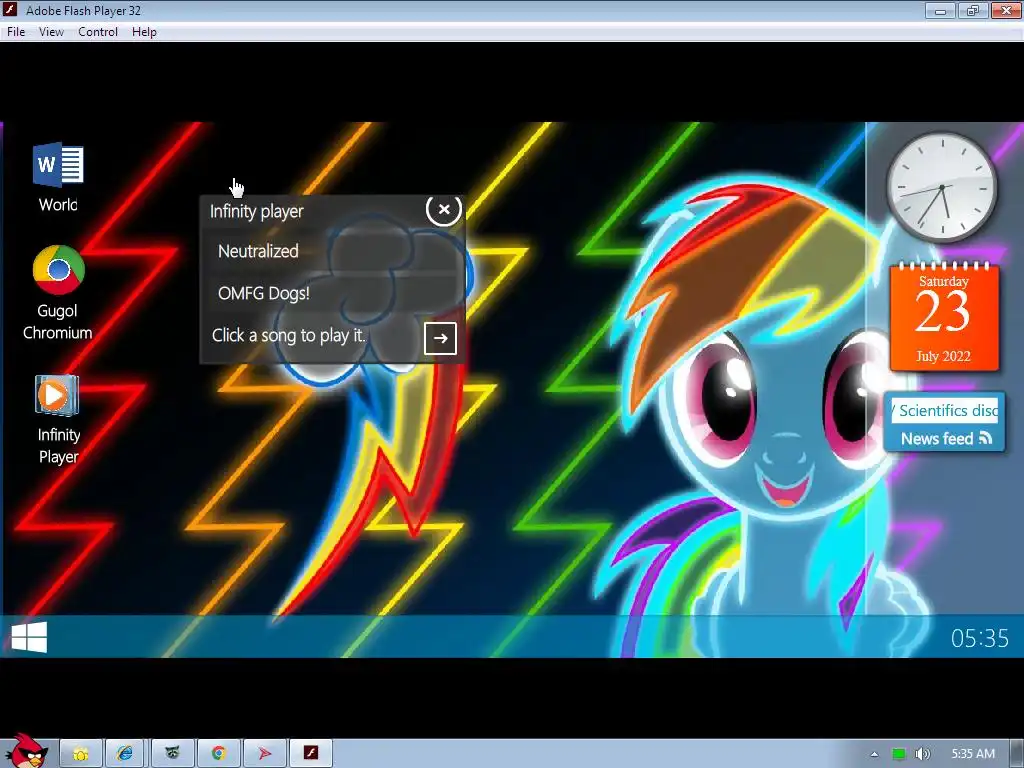Select the Flash Player taskbar button
Viewport: 1024px width, 768px height.
[x=311, y=754]
